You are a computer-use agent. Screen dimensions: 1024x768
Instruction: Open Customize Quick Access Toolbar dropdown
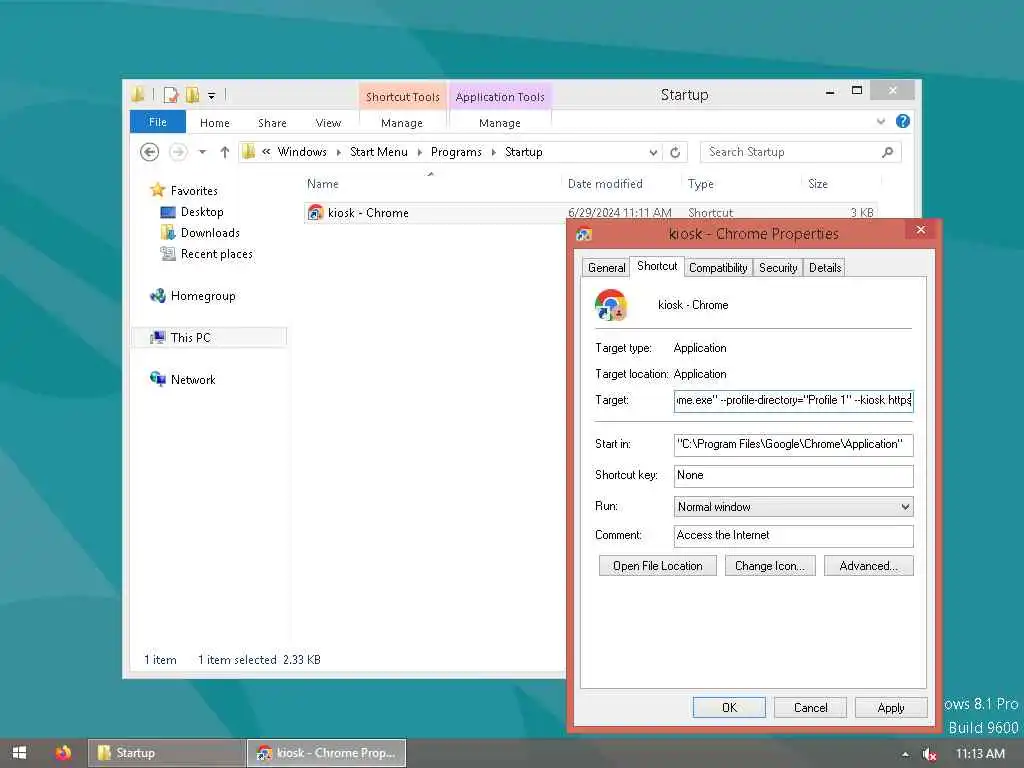[x=212, y=95]
